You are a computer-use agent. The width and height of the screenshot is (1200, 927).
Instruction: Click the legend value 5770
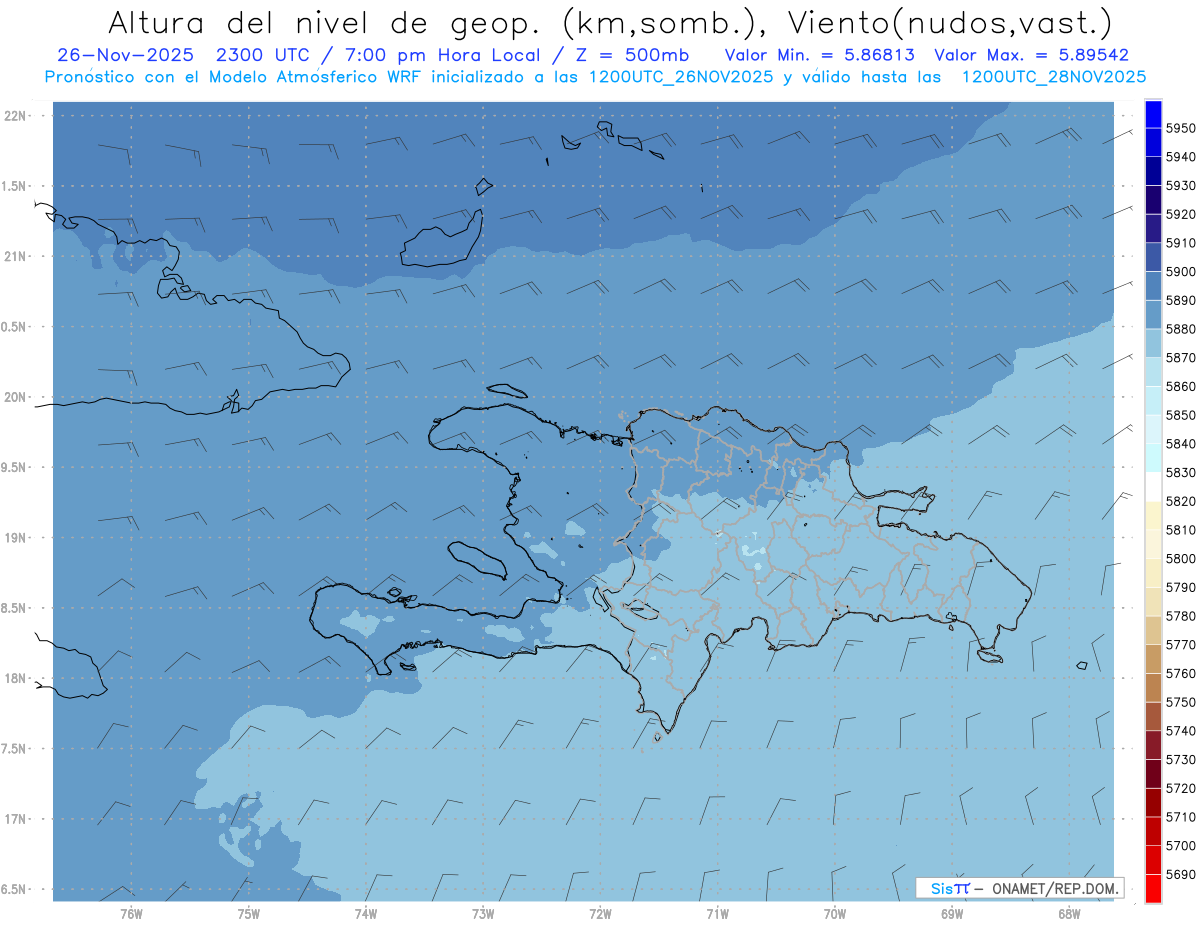pos(1180,645)
